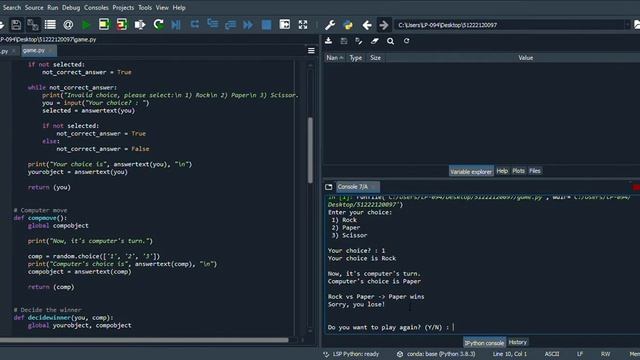Remove all variables eraser icon
This screenshot has width=640, height=360.
(x=375, y=41)
